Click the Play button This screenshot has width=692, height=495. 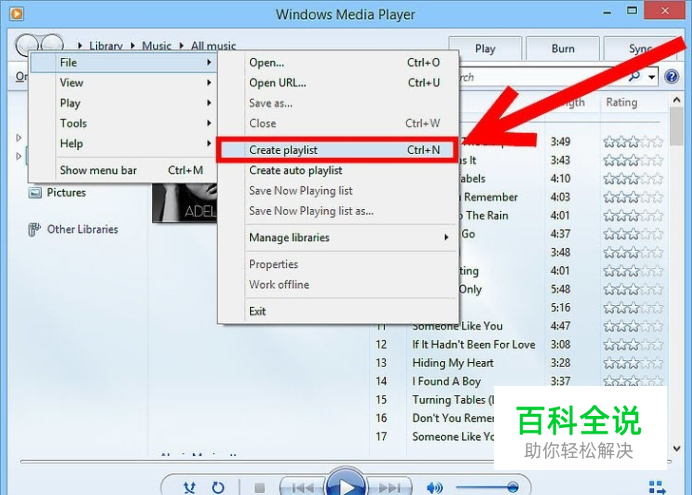tap(346, 485)
